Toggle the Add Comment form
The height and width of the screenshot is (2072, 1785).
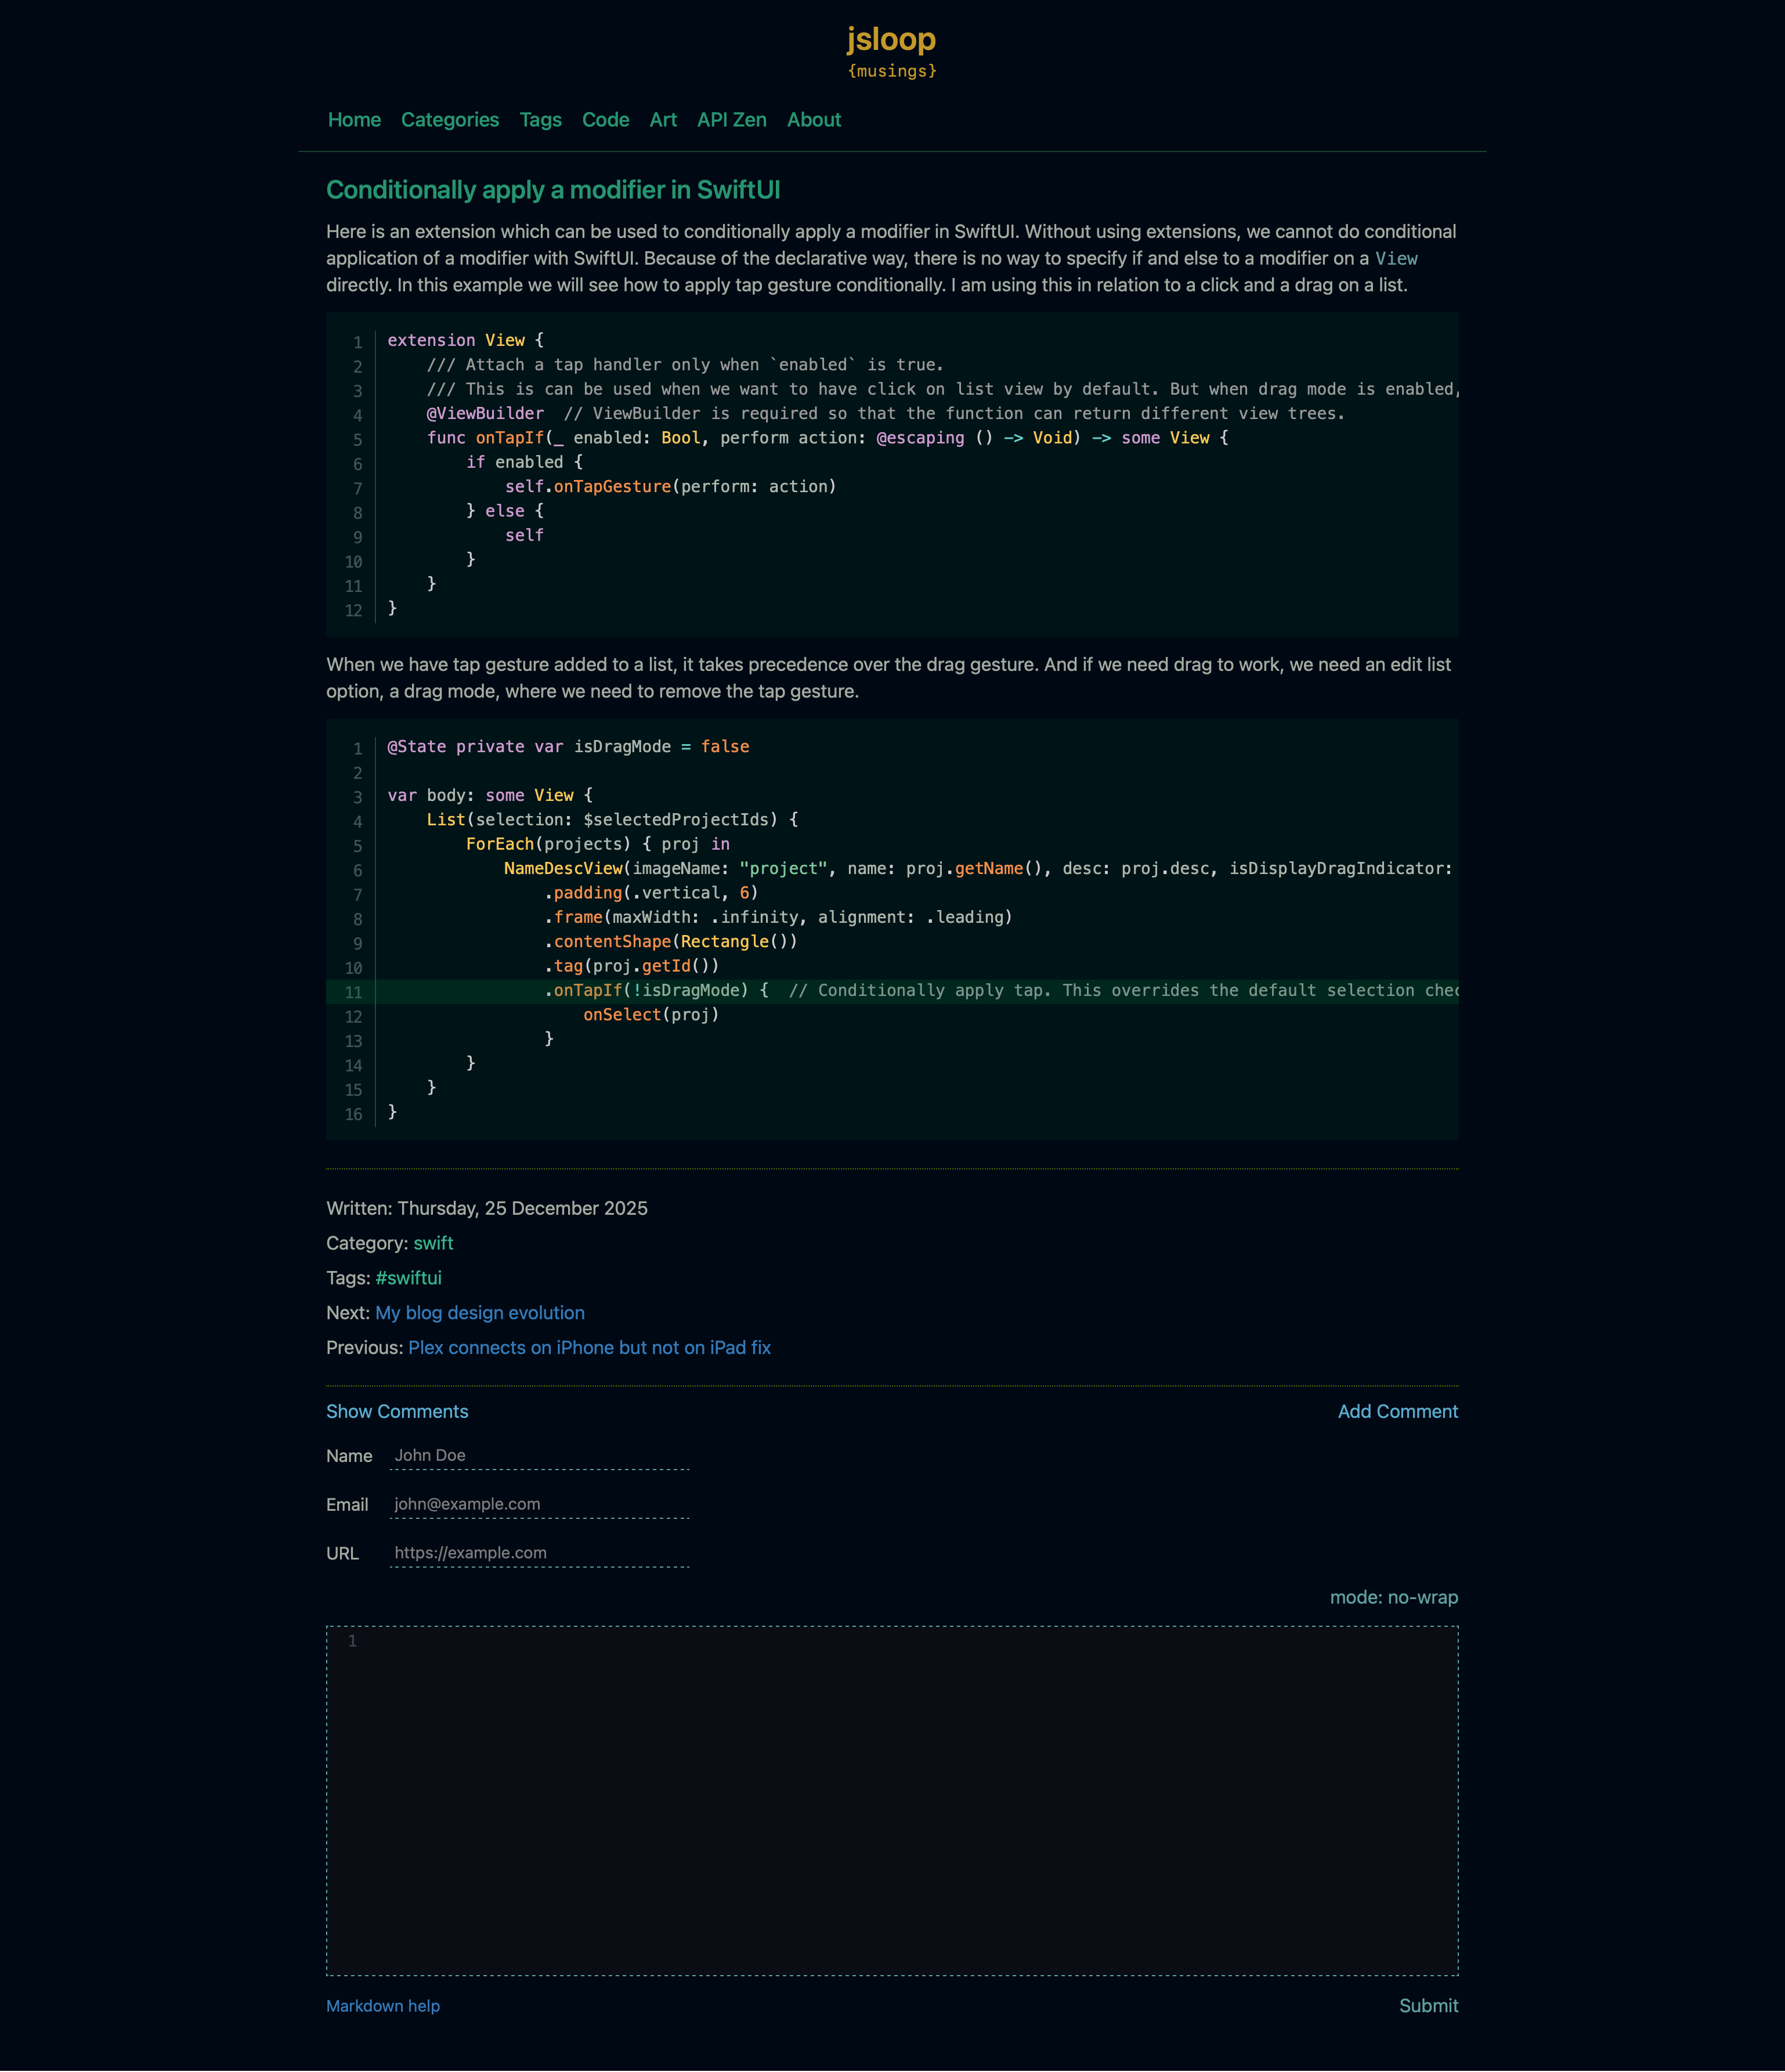[x=1397, y=1411]
